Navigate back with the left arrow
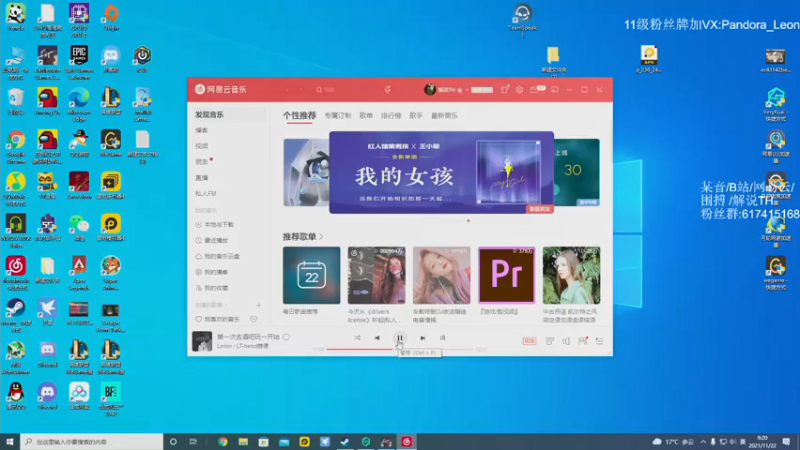Screen dimensions: 800x450 tap(287, 89)
